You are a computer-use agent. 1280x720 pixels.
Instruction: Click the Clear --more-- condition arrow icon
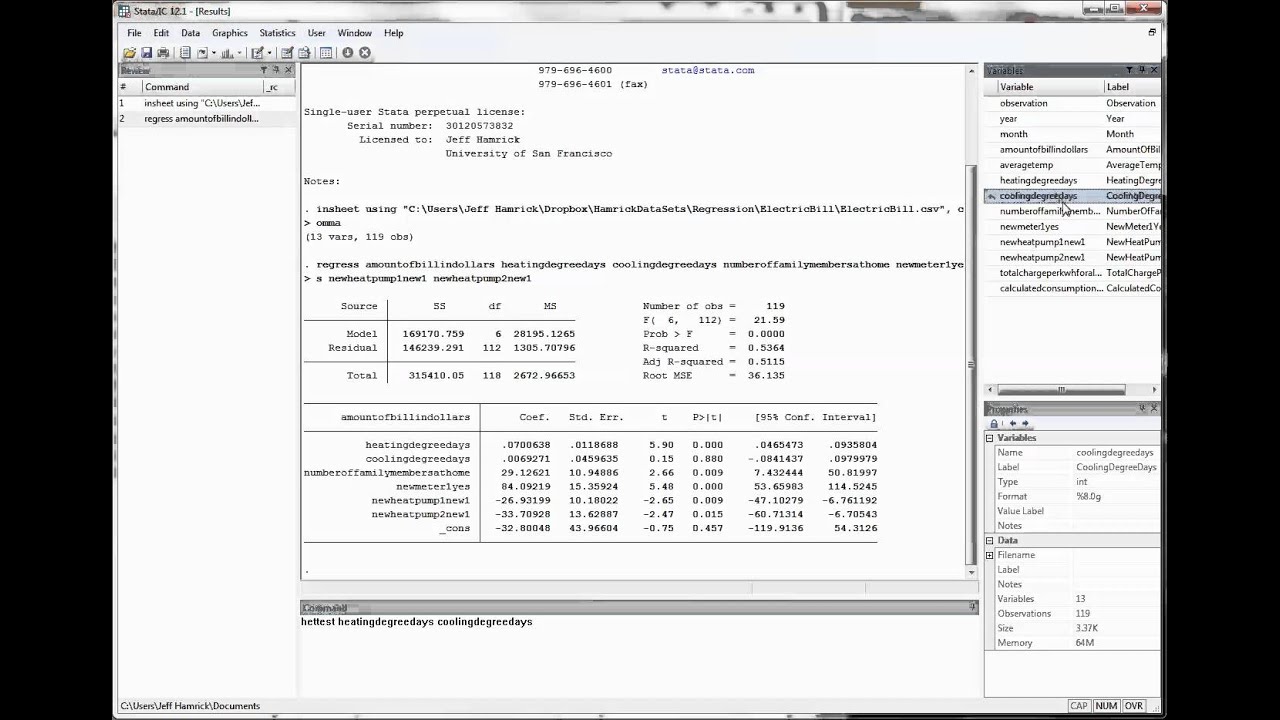pyautogui.click(x=348, y=53)
